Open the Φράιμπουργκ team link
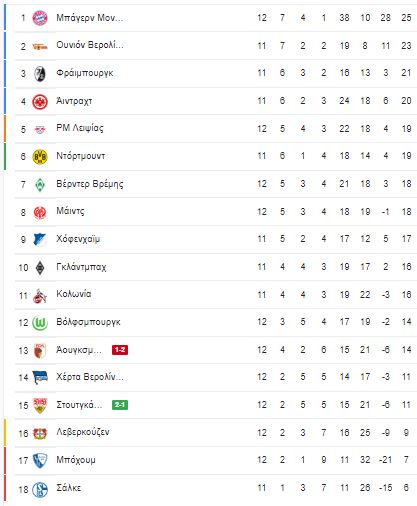Image resolution: width=417 pixels, height=506 pixels. point(85,73)
